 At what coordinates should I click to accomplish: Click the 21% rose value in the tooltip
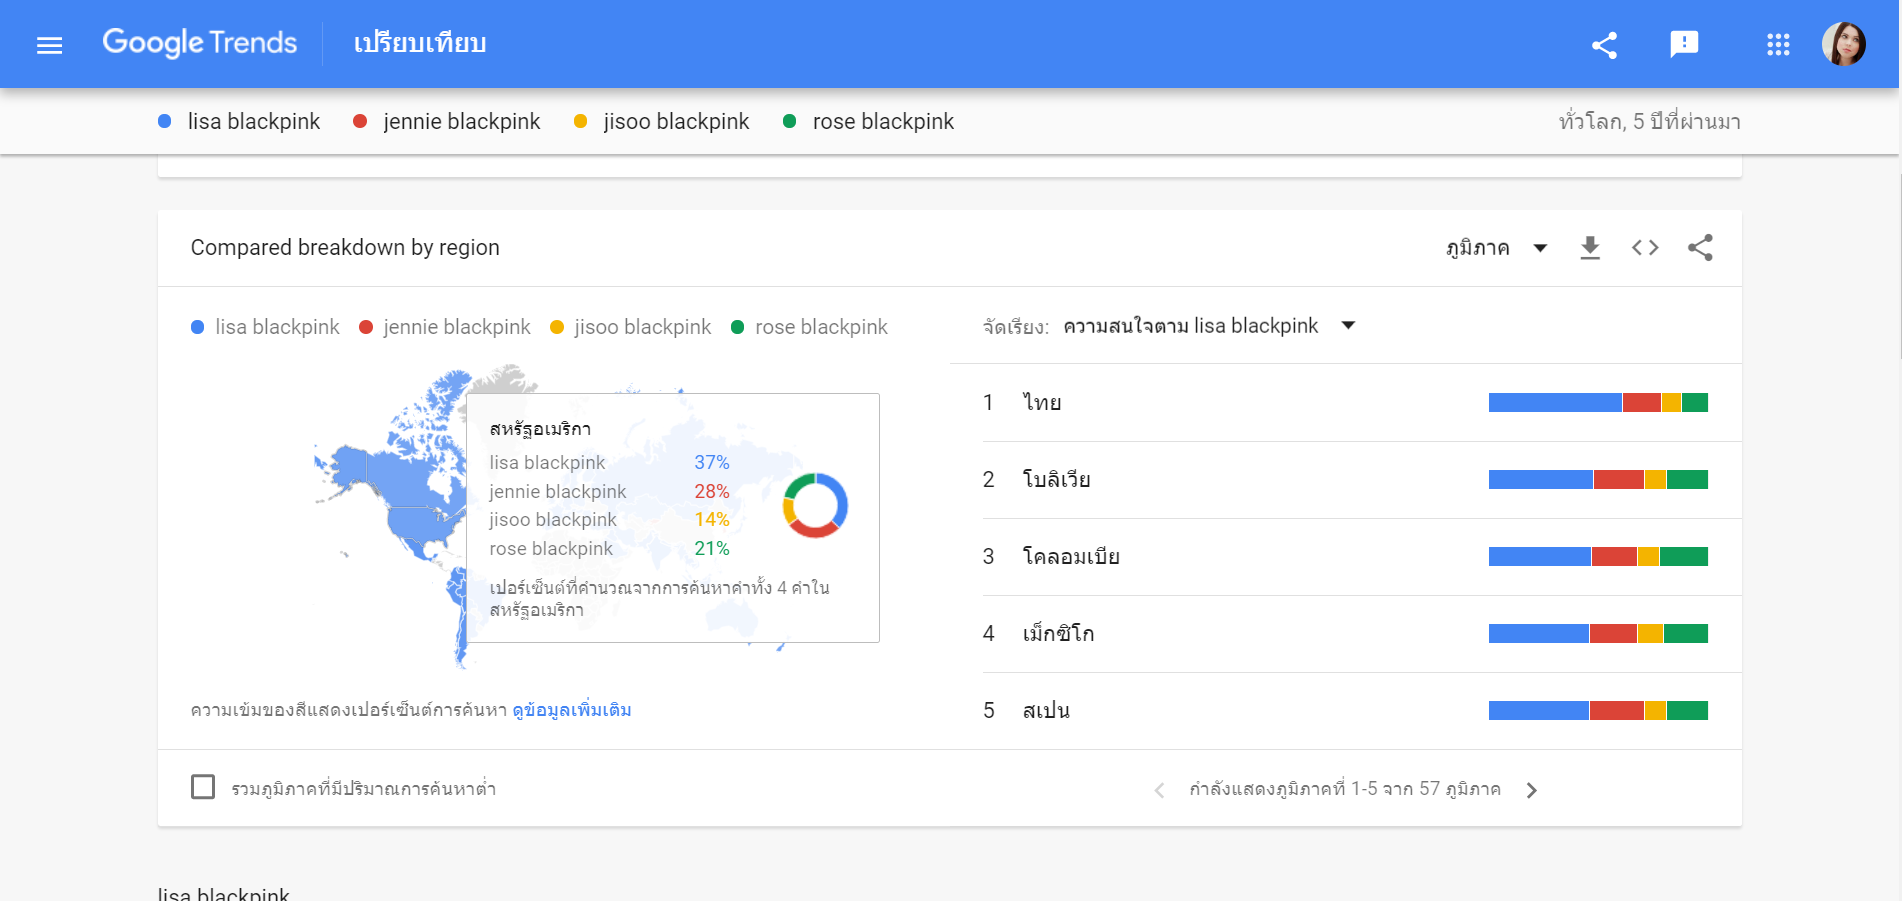point(712,549)
